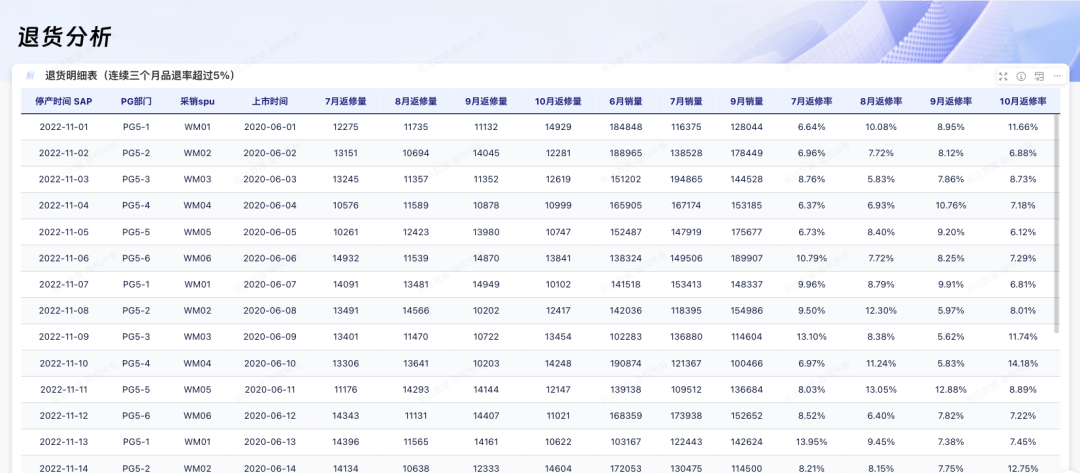The height and width of the screenshot is (473, 1080).
Task: Click the sales value 190874
Action: tap(626, 363)
